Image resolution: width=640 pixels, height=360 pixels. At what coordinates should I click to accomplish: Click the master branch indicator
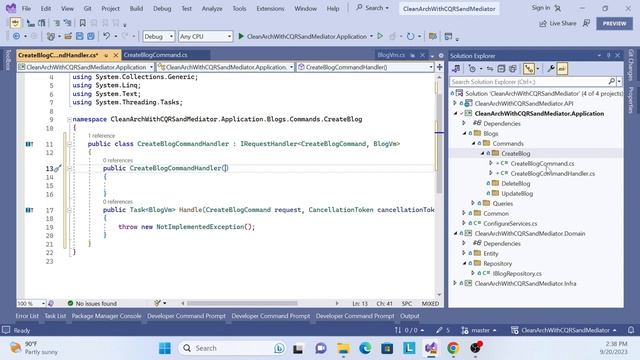point(479,330)
